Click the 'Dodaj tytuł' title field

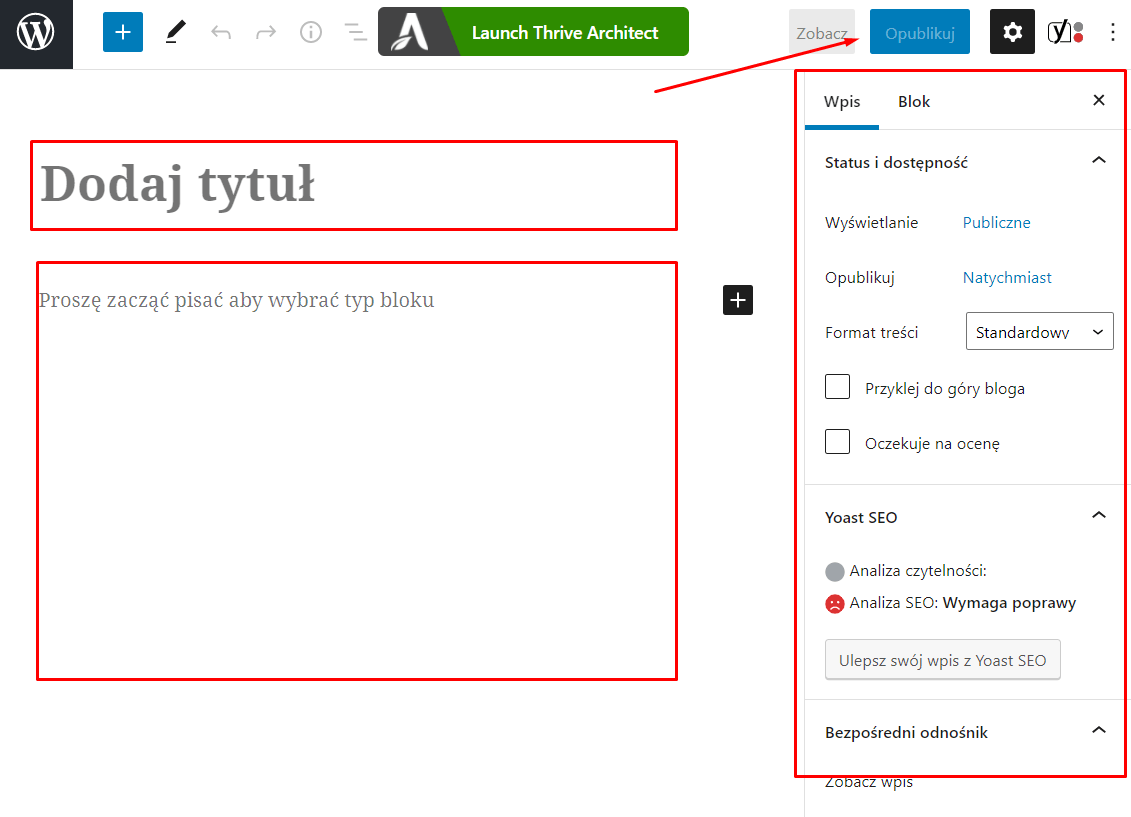coord(354,185)
